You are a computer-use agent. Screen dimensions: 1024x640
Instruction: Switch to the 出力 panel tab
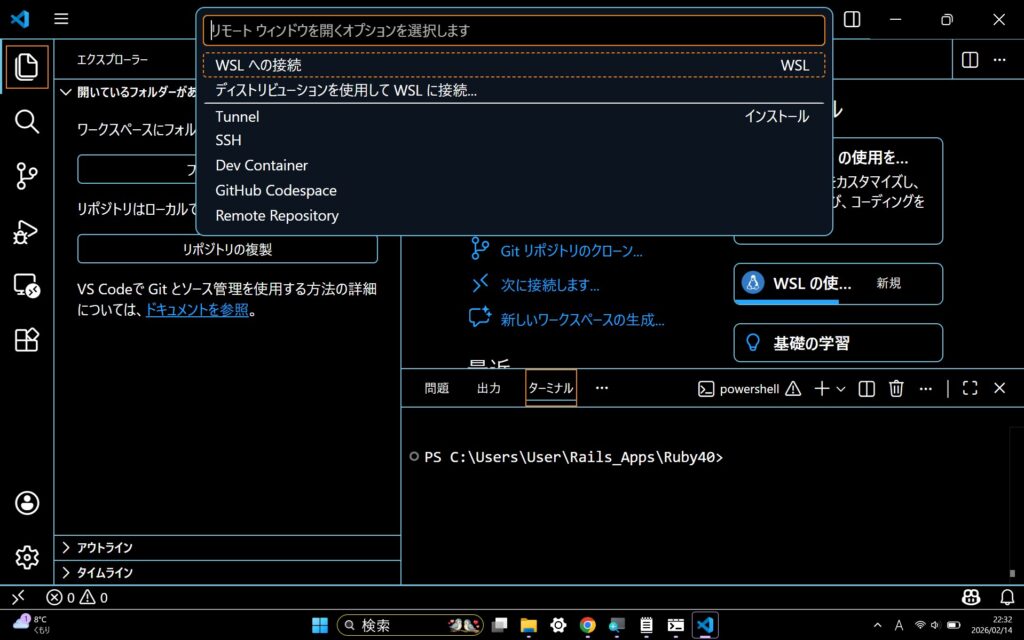pos(488,388)
